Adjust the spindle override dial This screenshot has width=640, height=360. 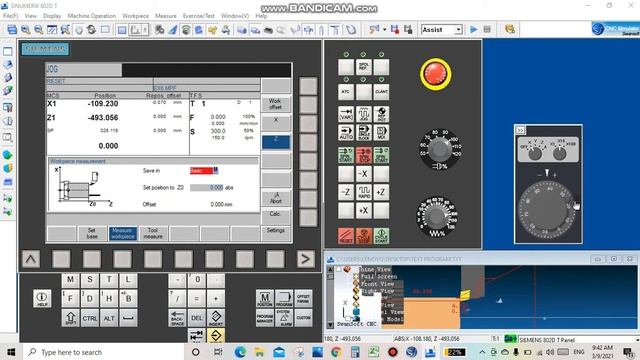pos(439,149)
